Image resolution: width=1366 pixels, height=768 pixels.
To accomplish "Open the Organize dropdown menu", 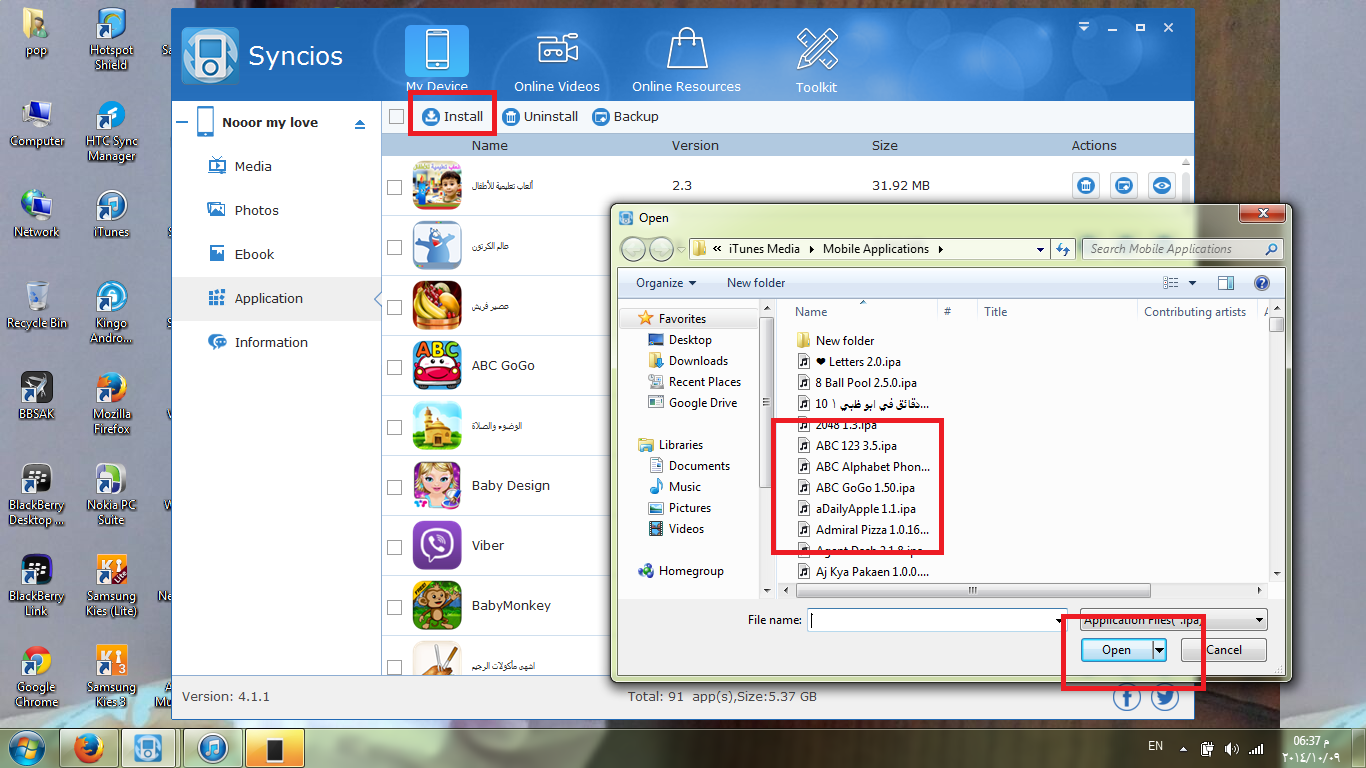I will (x=666, y=283).
